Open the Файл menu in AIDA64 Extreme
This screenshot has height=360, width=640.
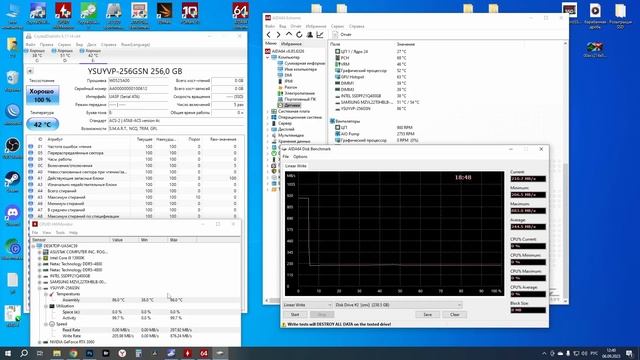[270, 26]
